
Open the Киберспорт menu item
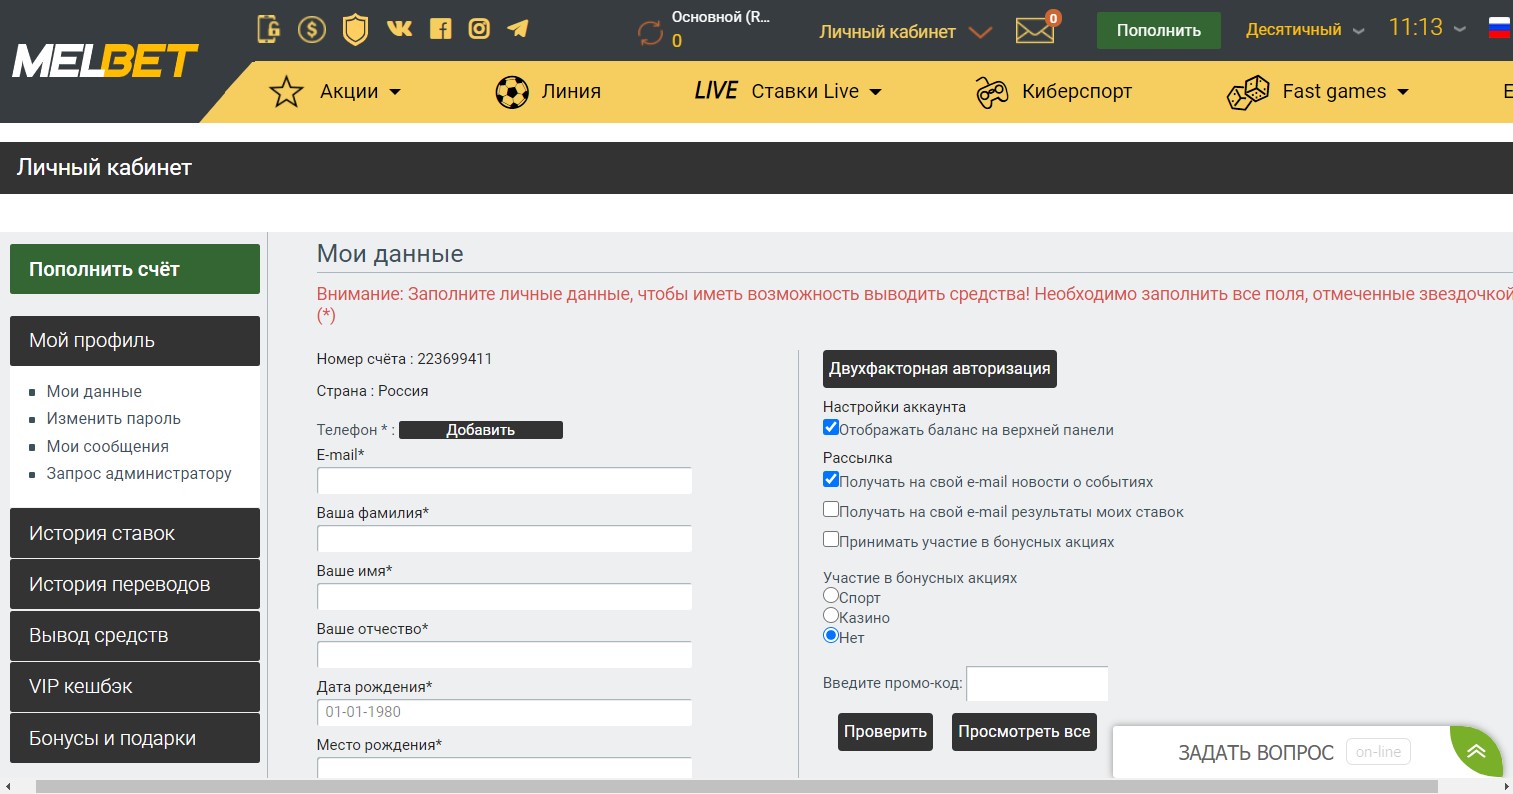1077,91
